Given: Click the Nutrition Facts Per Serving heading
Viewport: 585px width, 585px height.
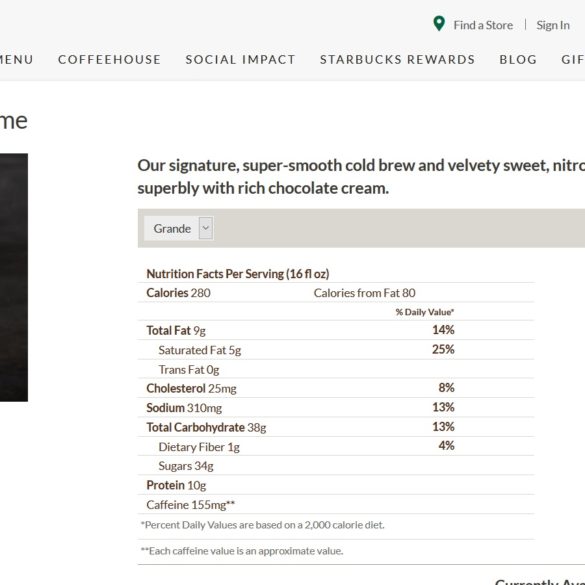Looking at the screenshot, I should click(x=238, y=274).
